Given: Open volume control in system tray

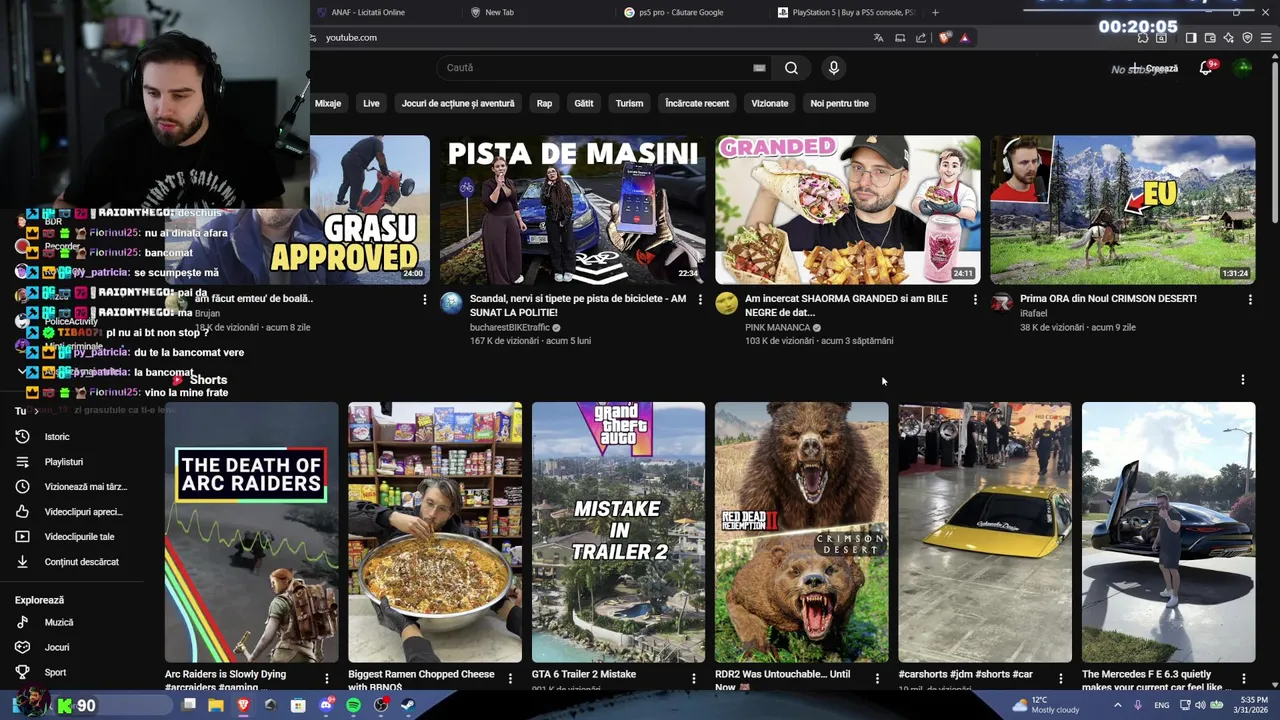Looking at the screenshot, I should (1200, 705).
